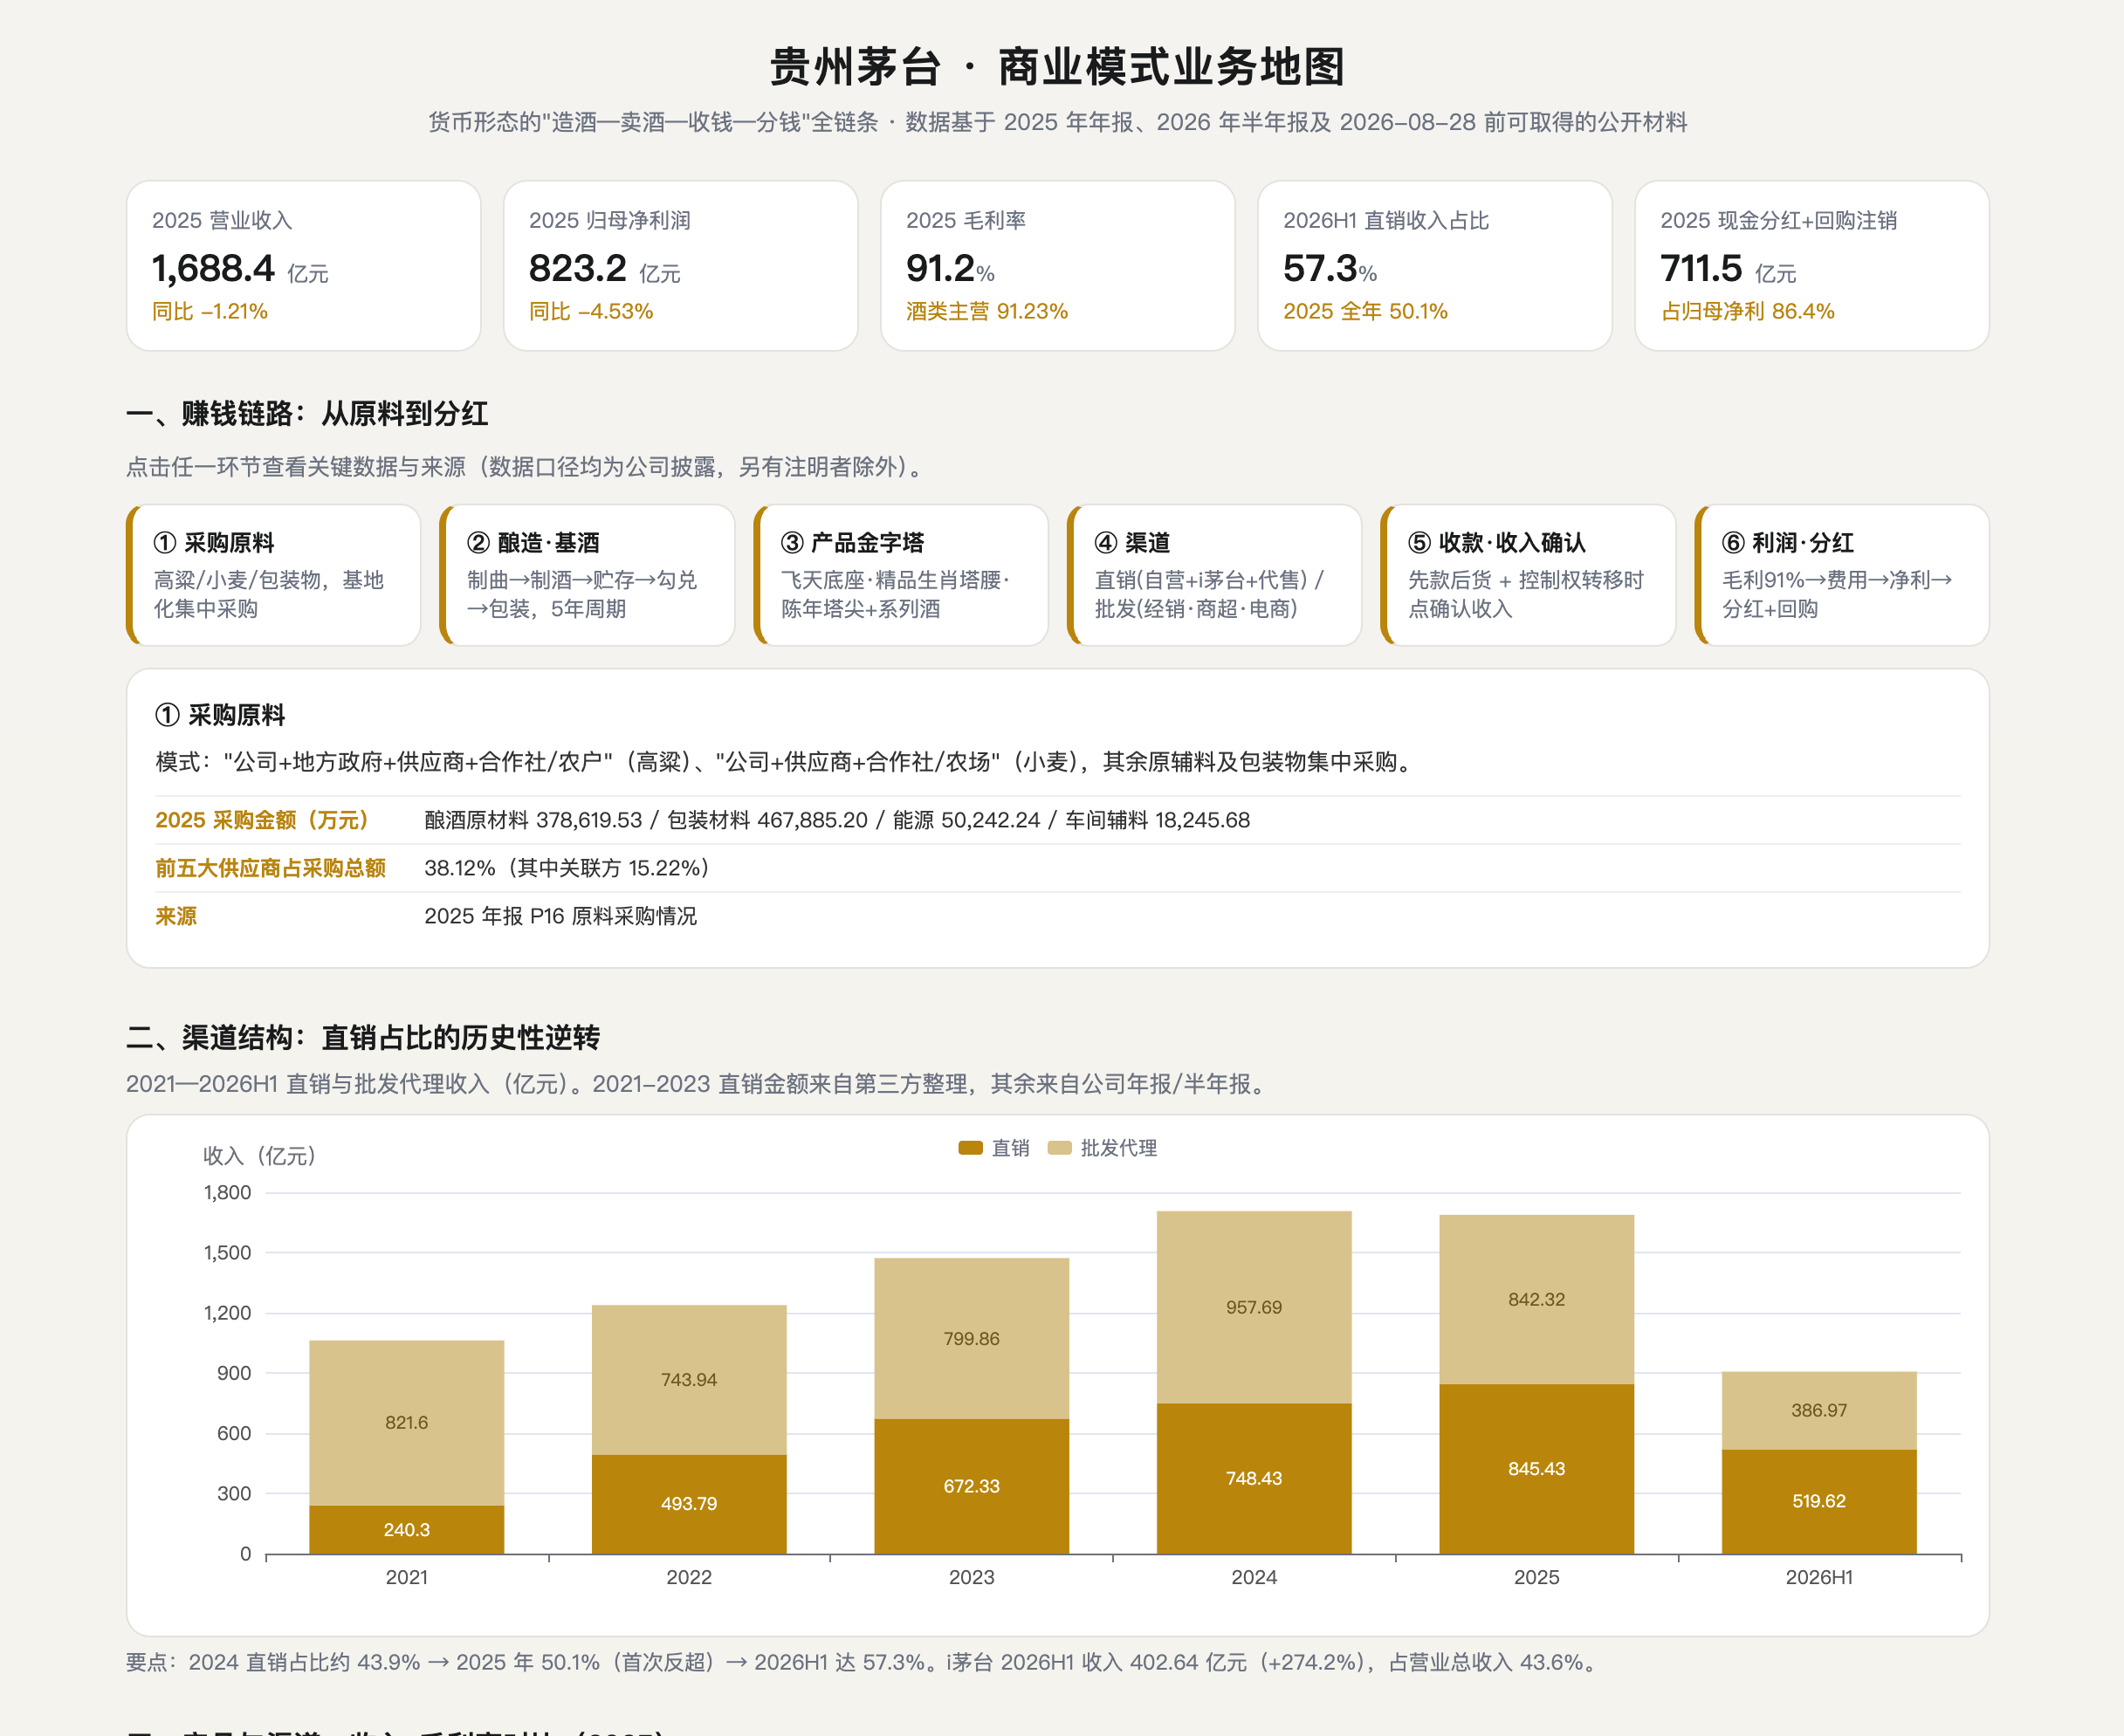Open the ② 酿造·基酒 step card
The height and width of the screenshot is (1736, 2124).
(x=587, y=575)
